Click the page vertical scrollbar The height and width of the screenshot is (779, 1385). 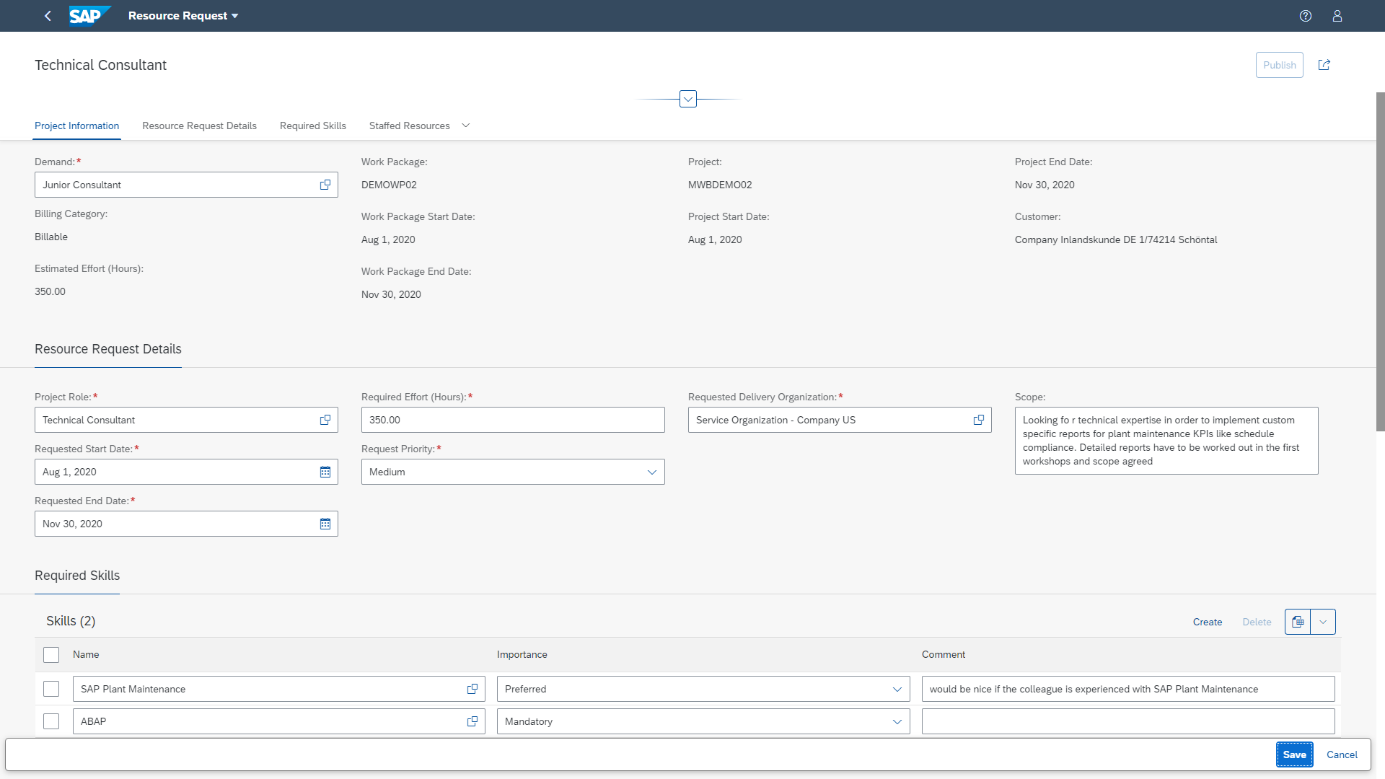click(x=1380, y=262)
